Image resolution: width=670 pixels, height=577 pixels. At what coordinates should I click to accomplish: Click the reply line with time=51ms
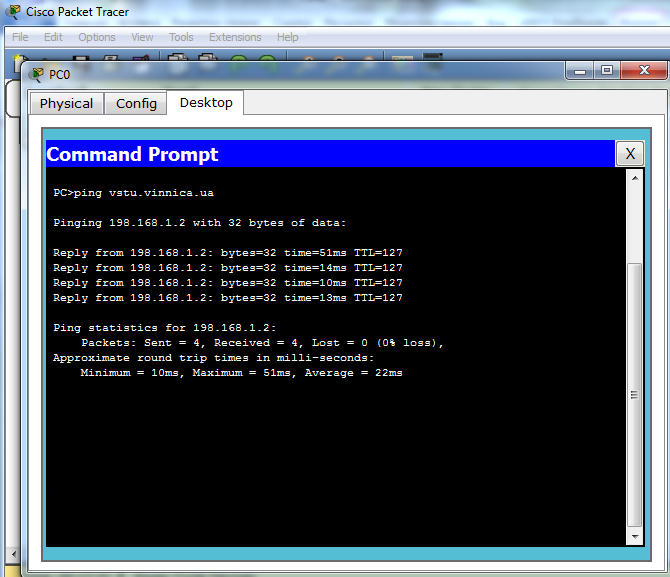click(228, 253)
